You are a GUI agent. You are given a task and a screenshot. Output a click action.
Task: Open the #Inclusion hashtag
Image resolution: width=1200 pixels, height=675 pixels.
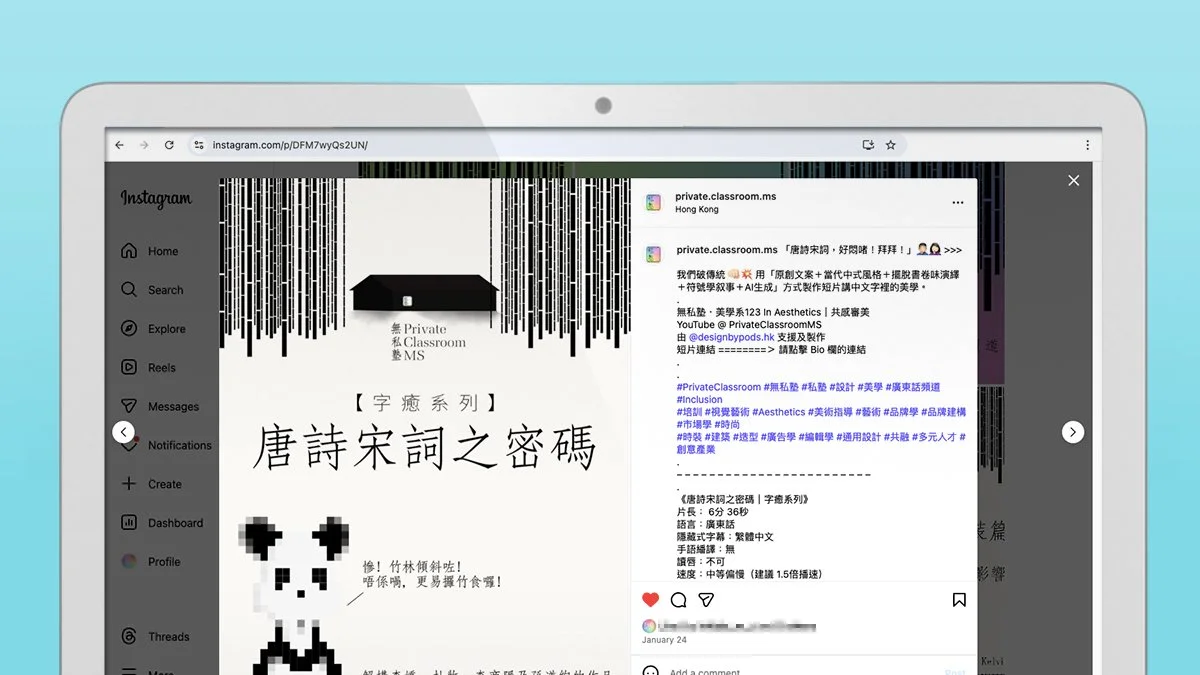coord(699,399)
